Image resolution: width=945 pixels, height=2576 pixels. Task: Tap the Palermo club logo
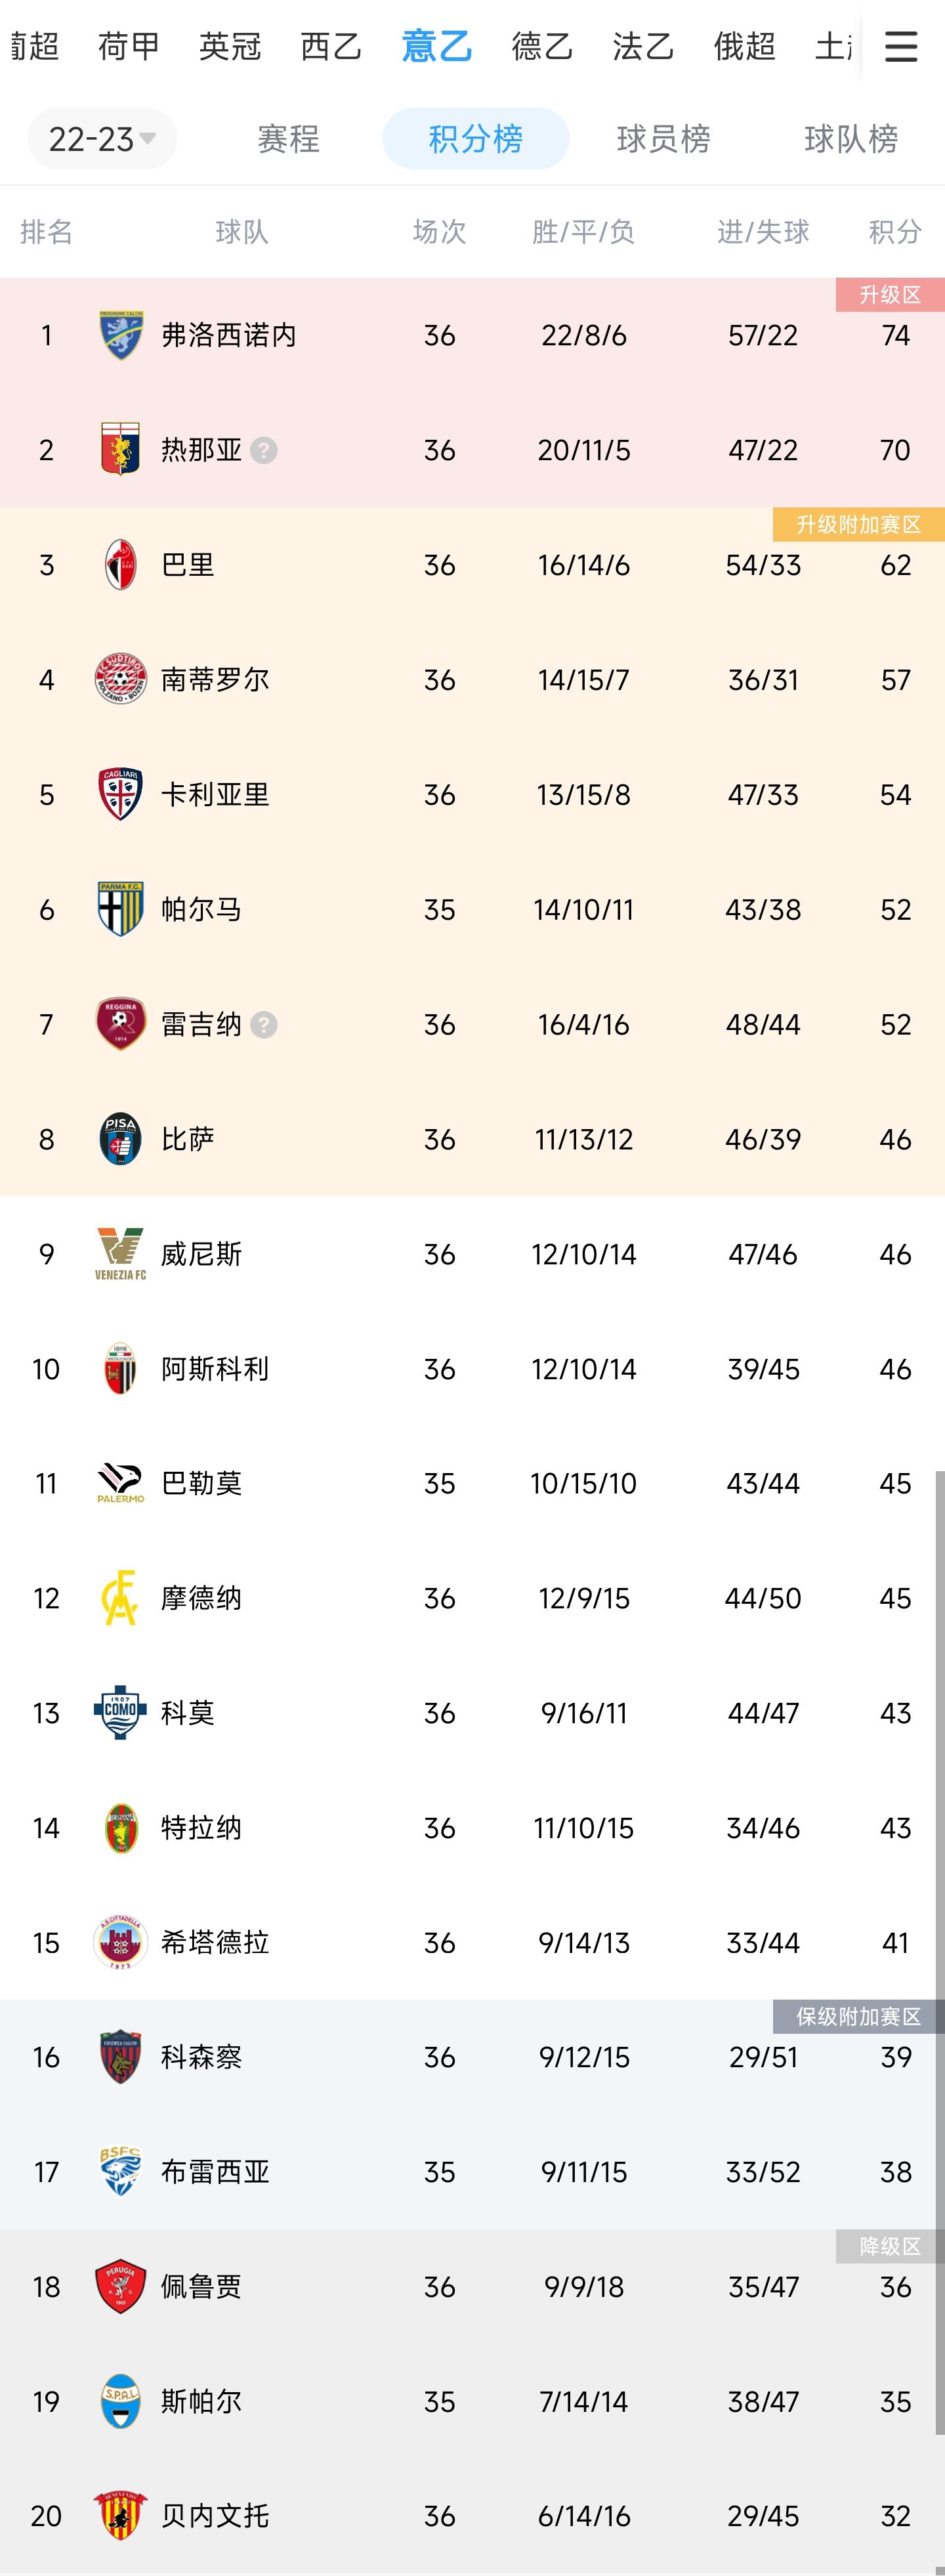(121, 1483)
